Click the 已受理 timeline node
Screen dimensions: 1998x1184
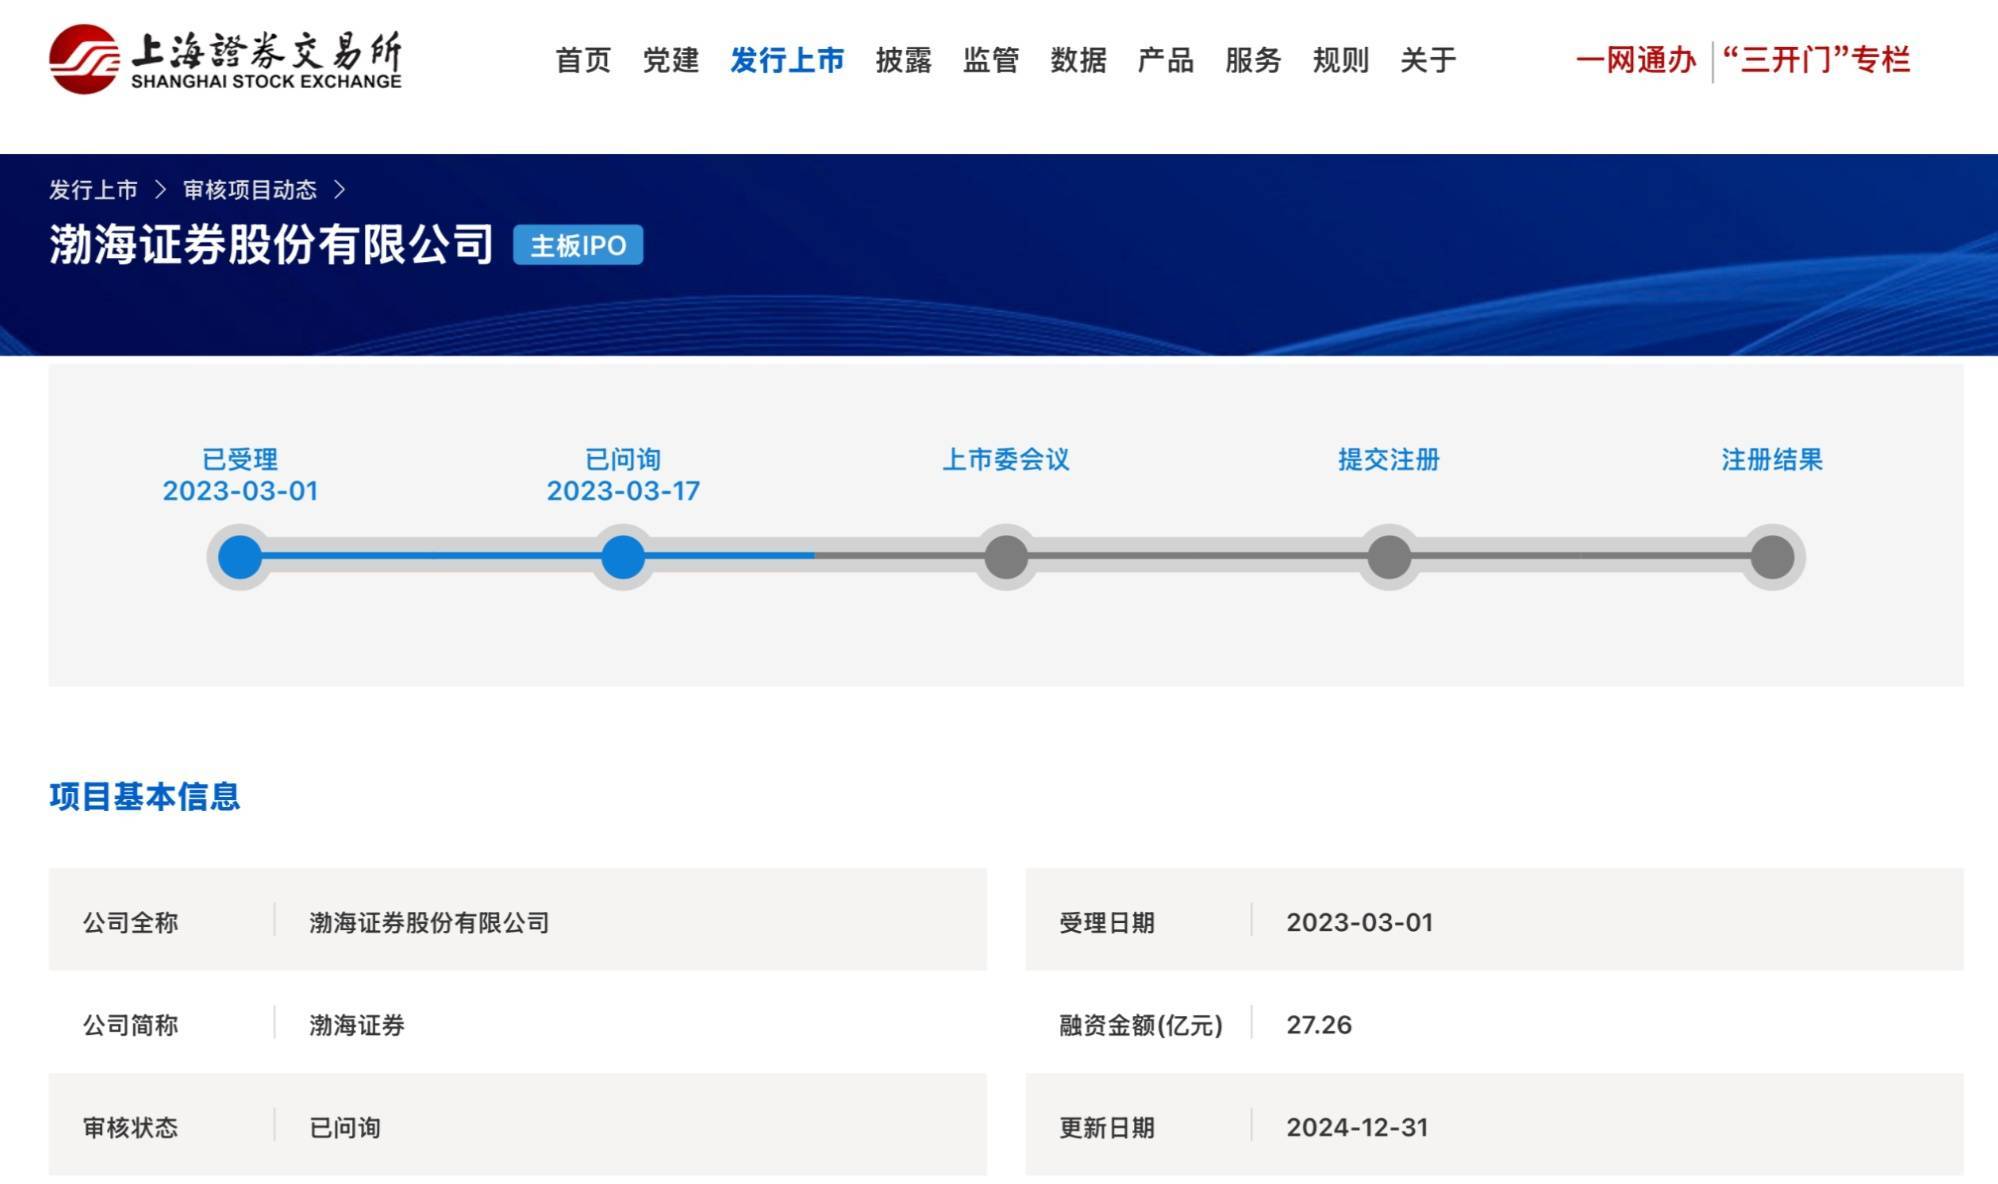pyautogui.click(x=240, y=557)
